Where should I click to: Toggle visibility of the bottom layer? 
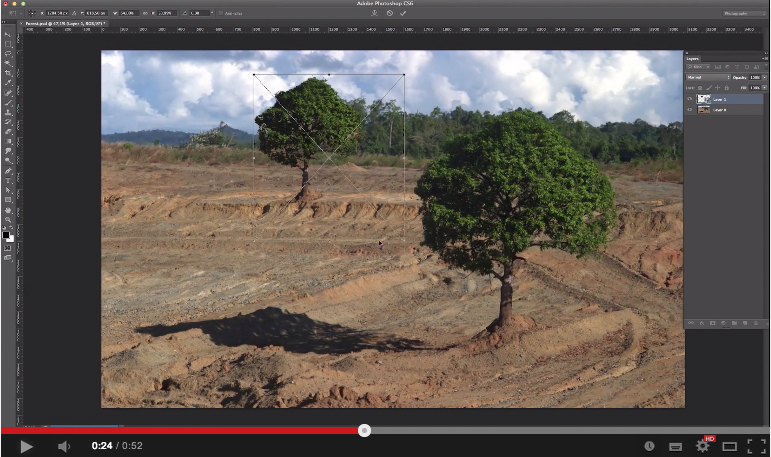coord(690,109)
